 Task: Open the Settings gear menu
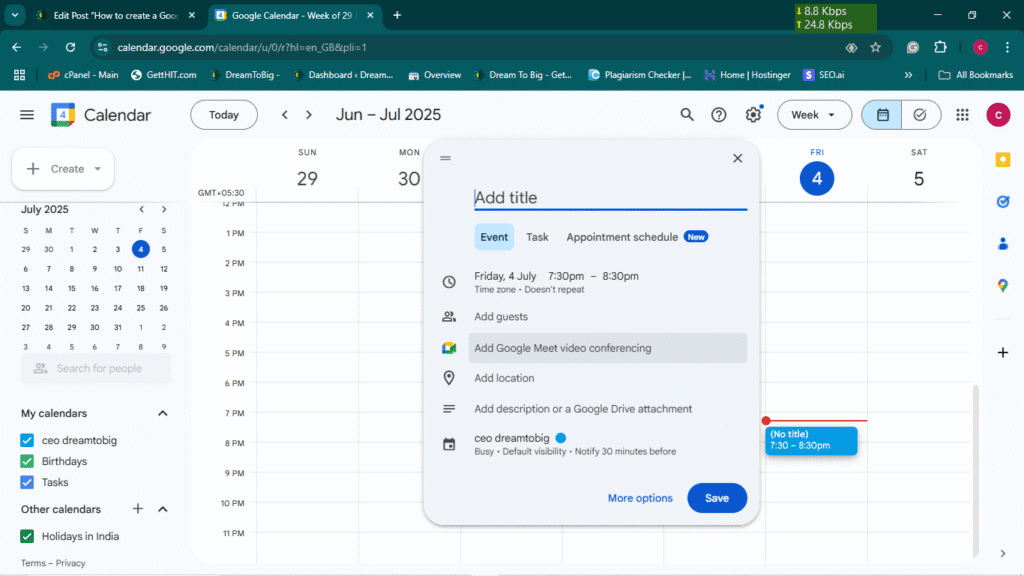pos(753,115)
